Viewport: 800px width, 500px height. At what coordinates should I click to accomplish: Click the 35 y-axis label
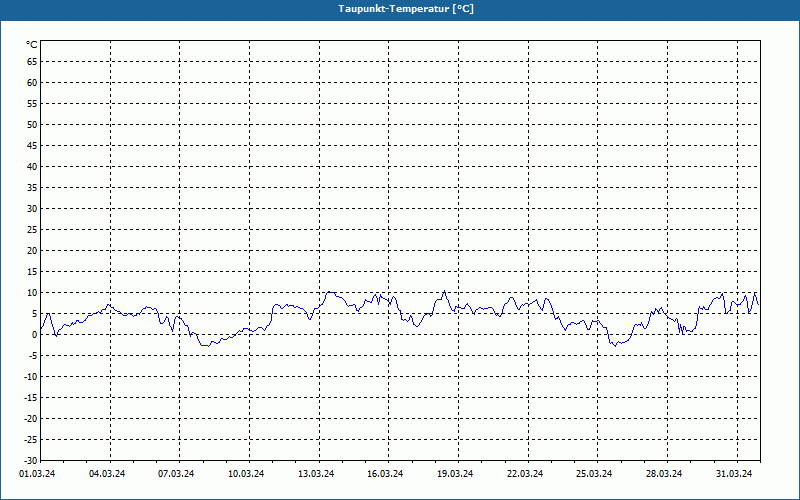tap(32, 188)
